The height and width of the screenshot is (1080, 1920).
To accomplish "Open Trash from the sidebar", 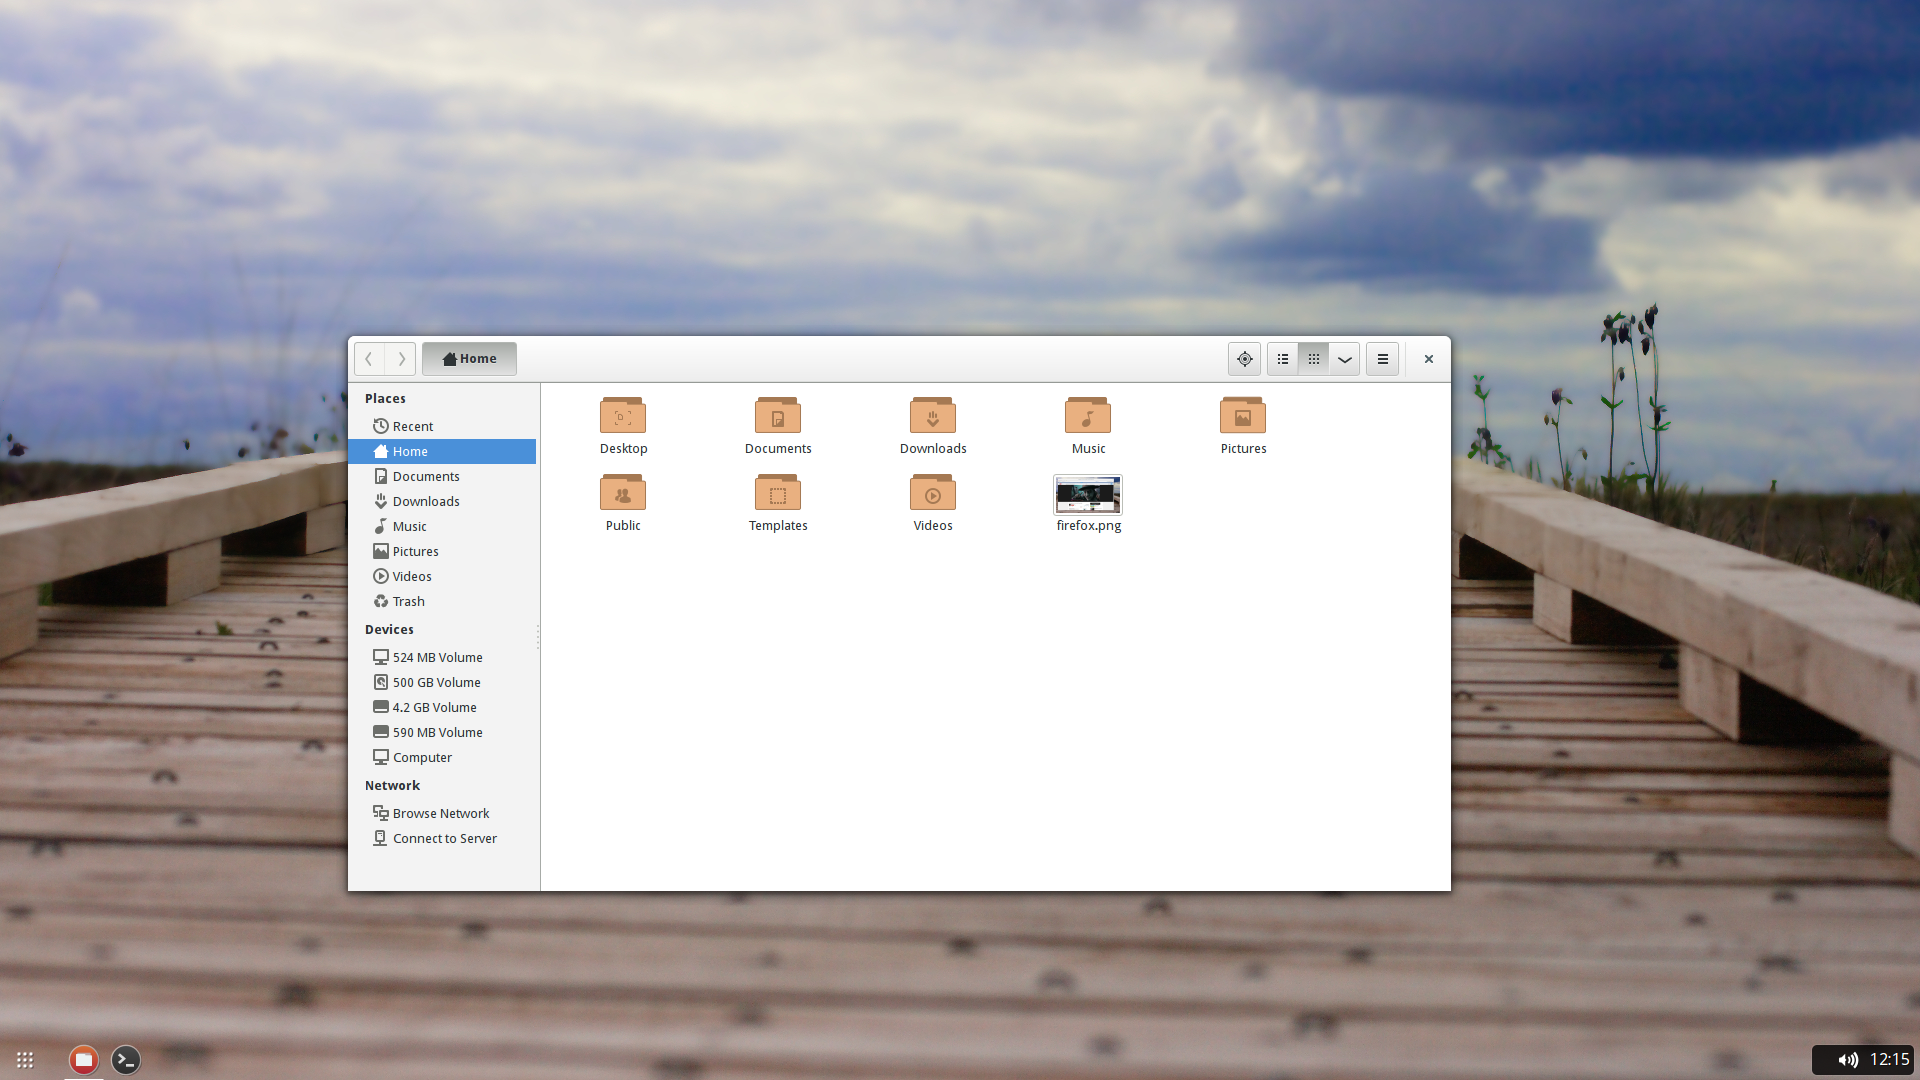I will click(x=442, y=601).
